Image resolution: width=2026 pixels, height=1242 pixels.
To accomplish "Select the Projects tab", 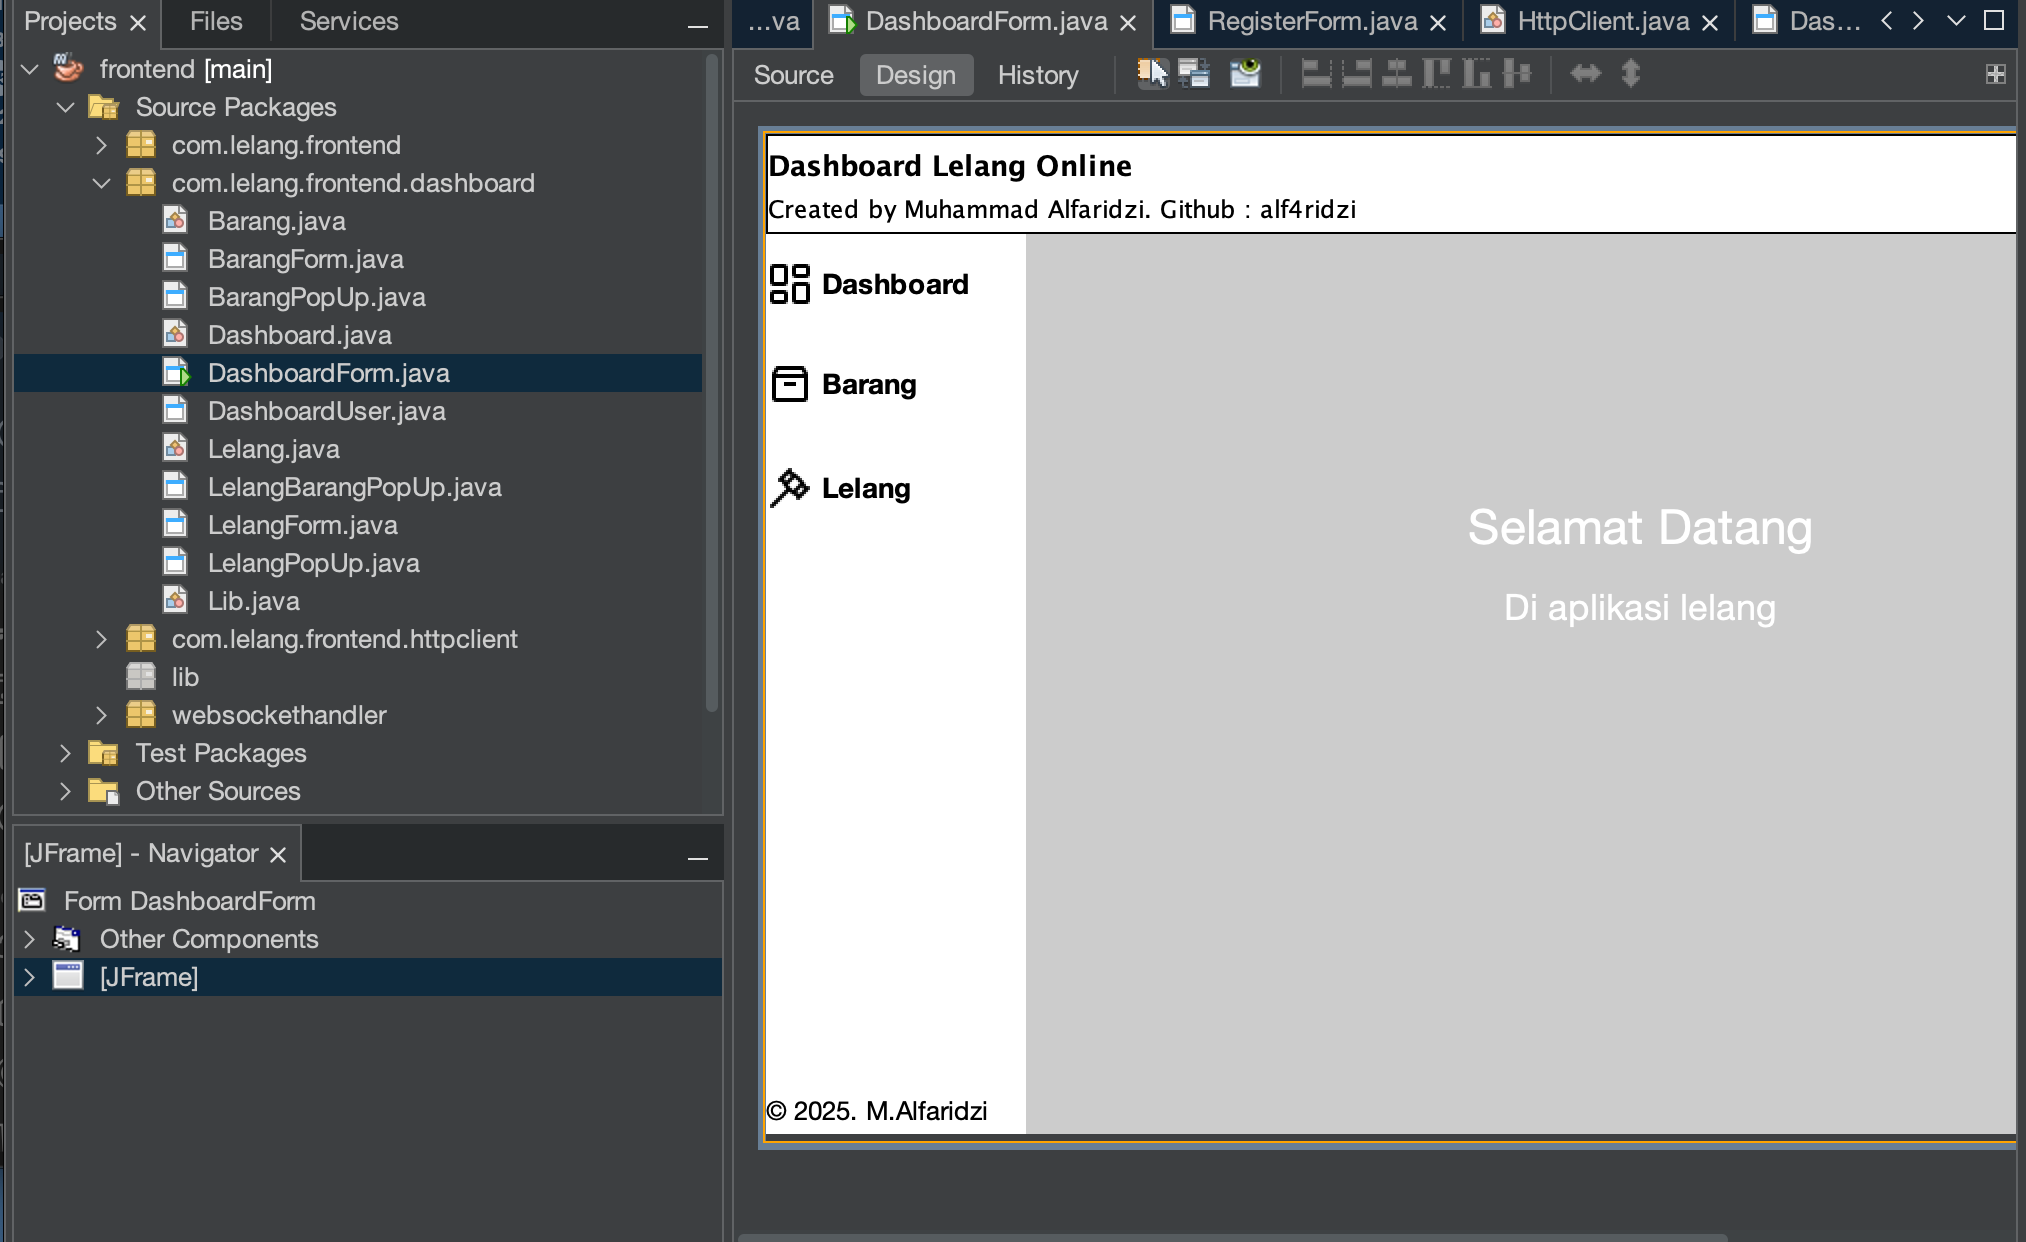I will pyautogui.click(x=70, y=21).
